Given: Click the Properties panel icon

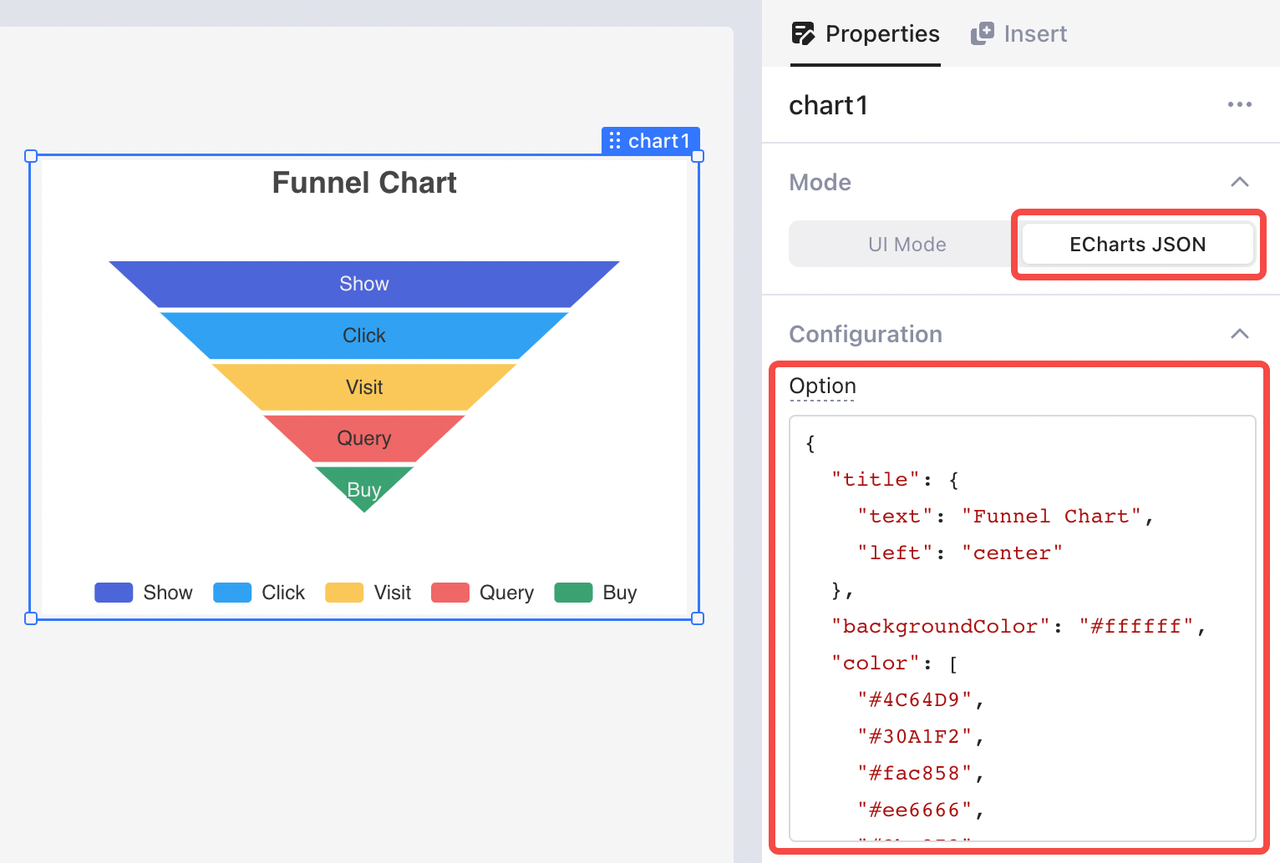Looking at the screenshot, I should tap(803, 34).
